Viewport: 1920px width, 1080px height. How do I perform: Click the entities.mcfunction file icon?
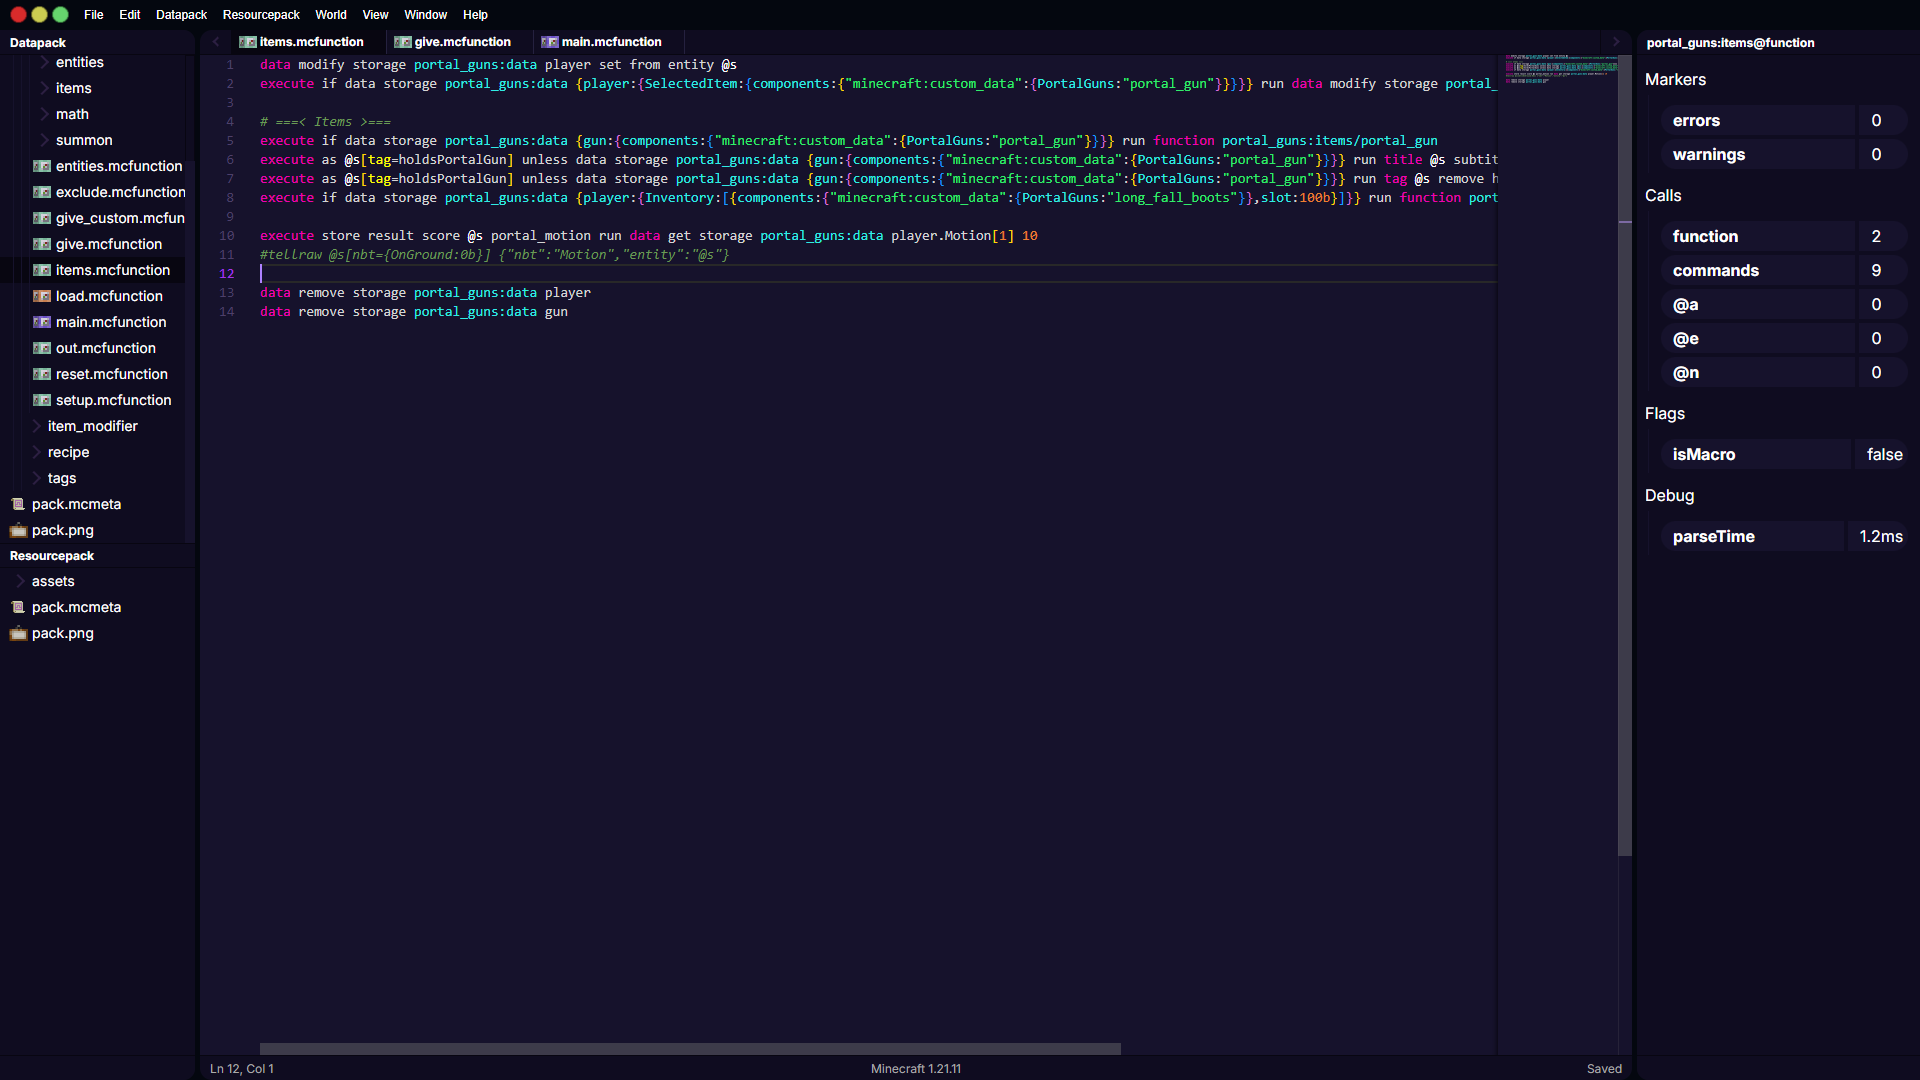(42, 166)
